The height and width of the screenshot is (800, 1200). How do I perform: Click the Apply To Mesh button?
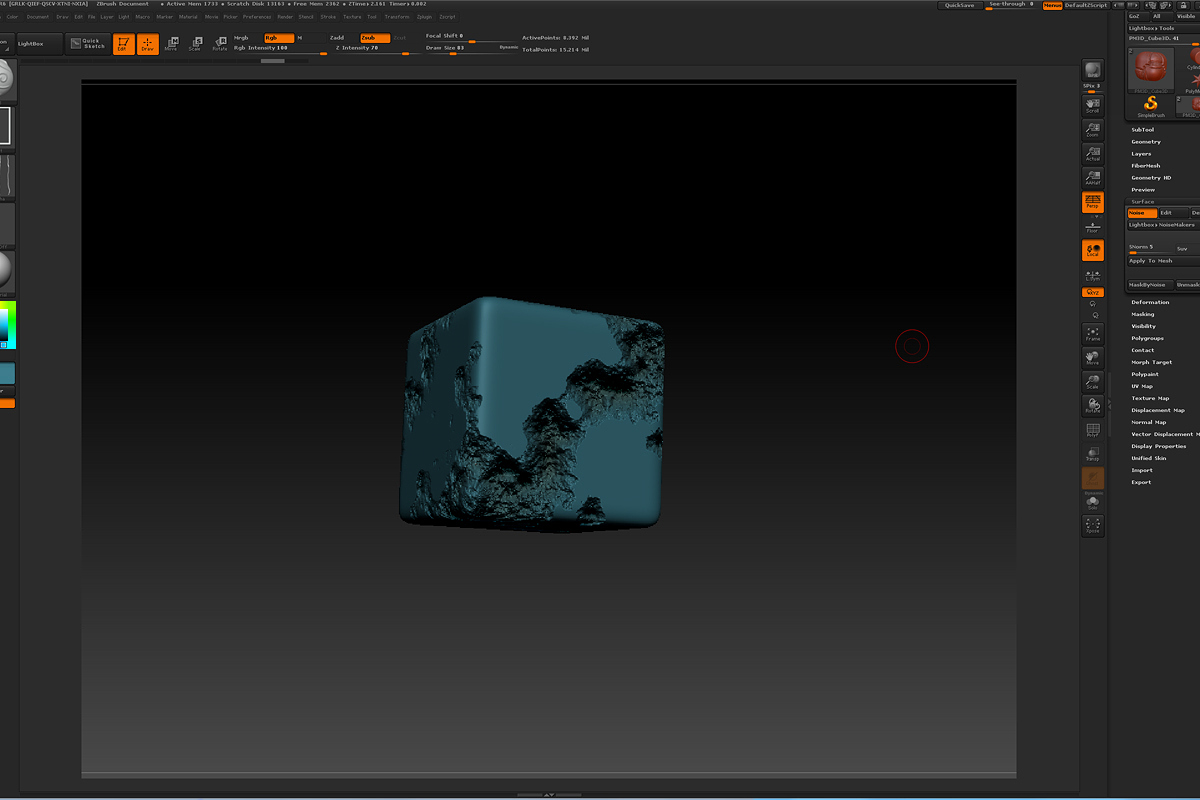1150,261
